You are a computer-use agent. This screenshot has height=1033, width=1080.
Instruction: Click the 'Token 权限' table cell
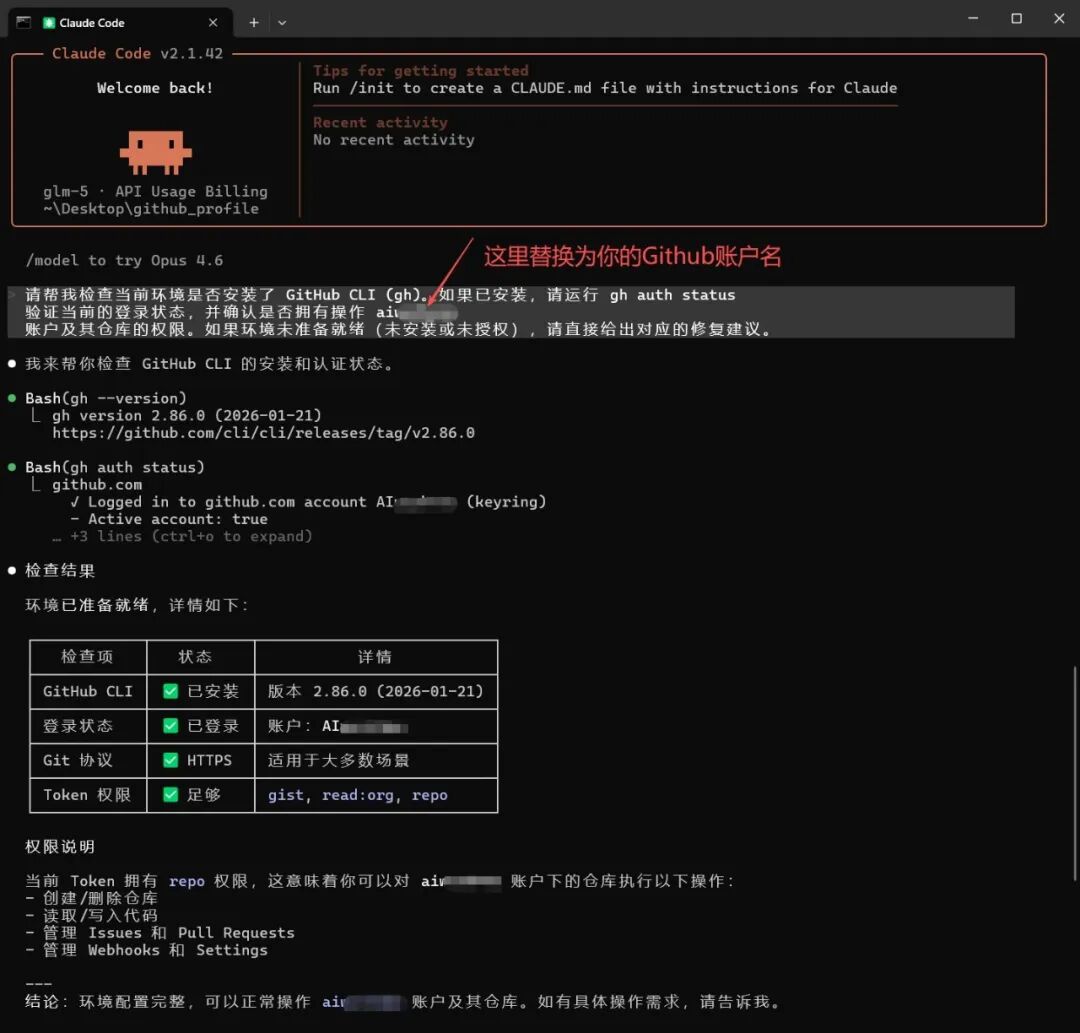[x=87, y=795]
